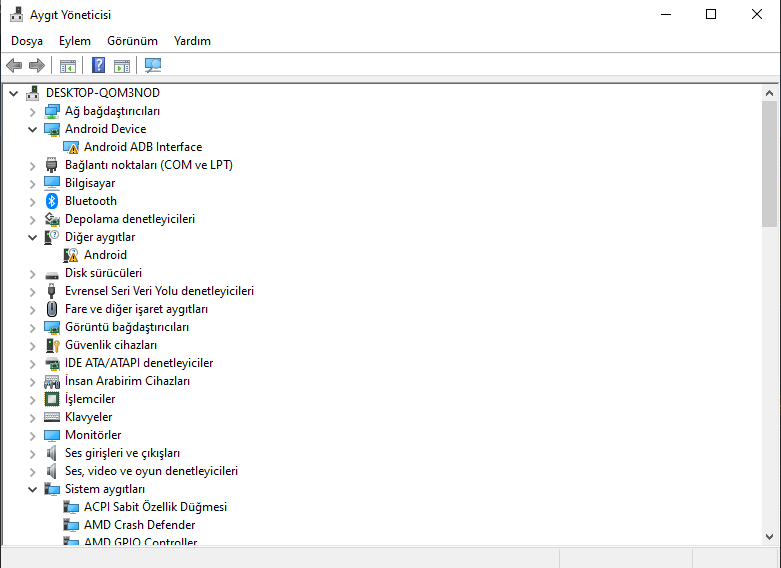This screenshot has width=781, height=568.
Task: Expand Bağlantı noktaları (COM ve LPT)
Action: pyautogui.click(x=32, y=165)
